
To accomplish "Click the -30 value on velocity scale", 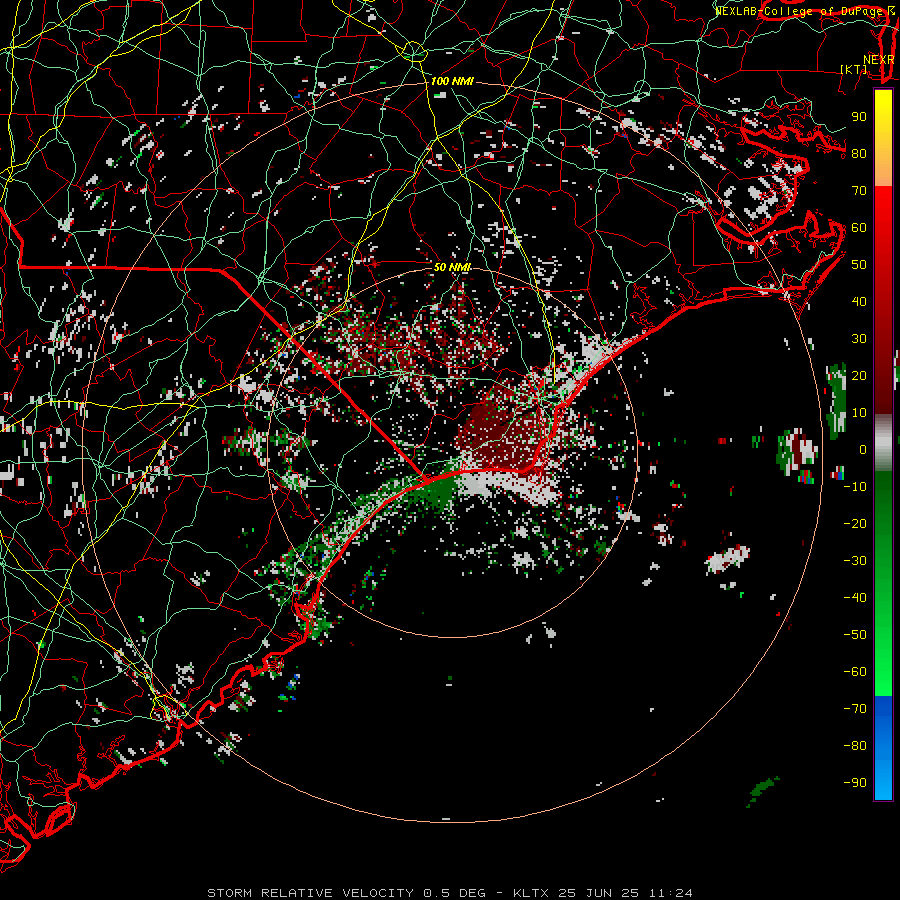I will [x=855, y=561].
